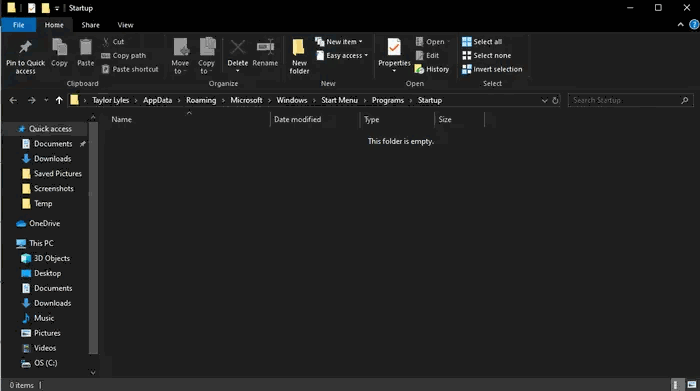
Task: Open the Easy access dropdown
Action: (x=342, y=55)
